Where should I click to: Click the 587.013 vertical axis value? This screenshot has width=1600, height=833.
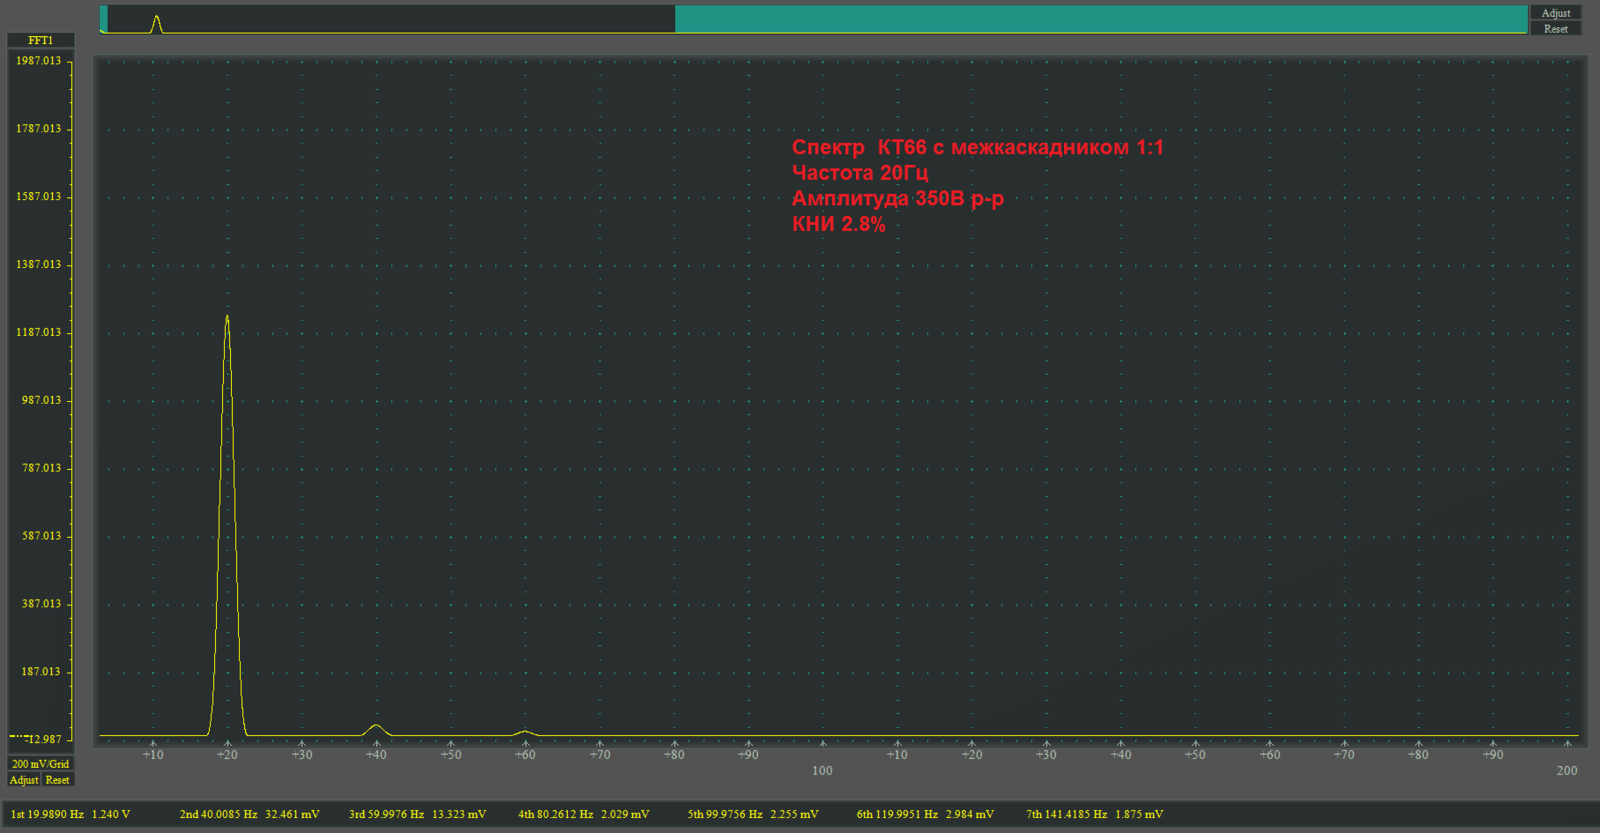41,536
